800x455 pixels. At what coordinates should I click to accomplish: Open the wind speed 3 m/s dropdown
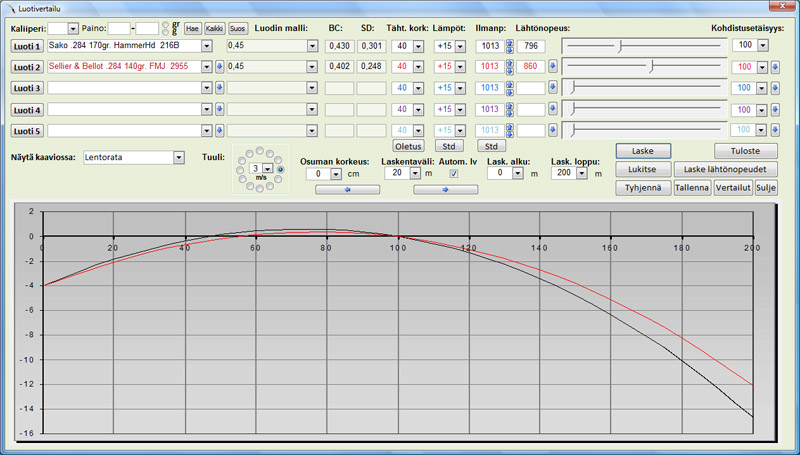pyautogui.click(x=267, y=169)
